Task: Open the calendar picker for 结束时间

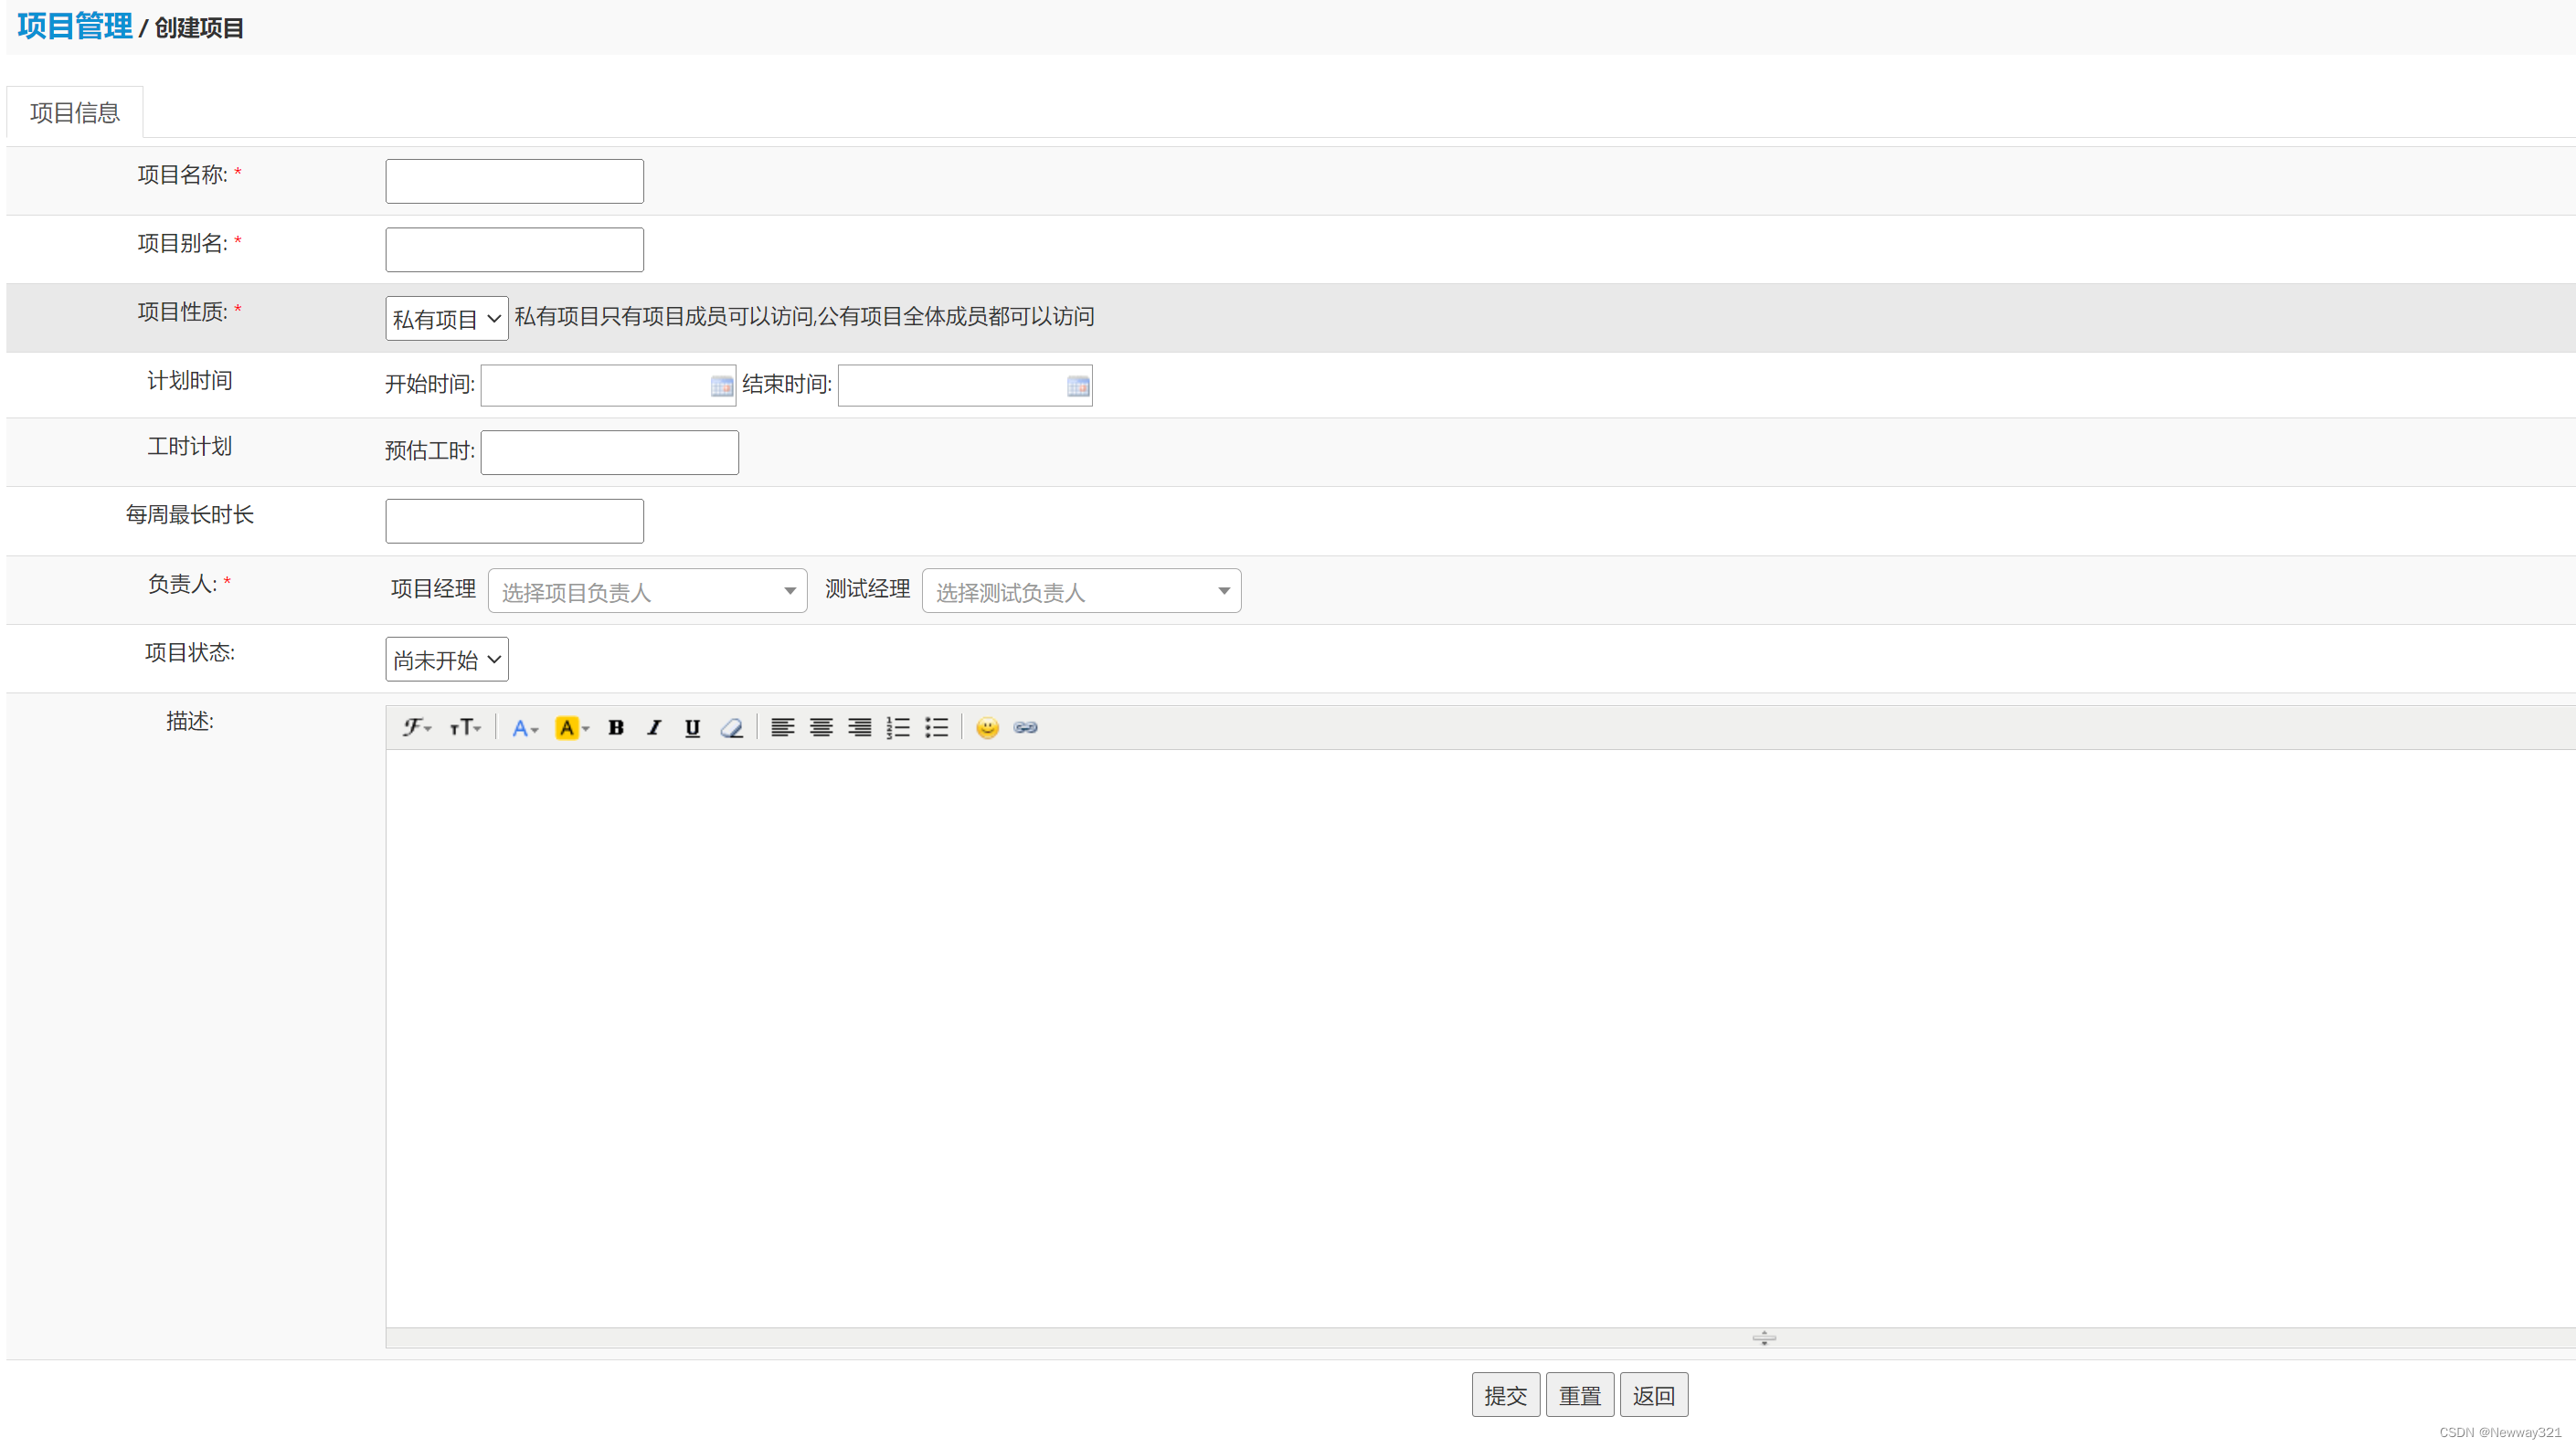Action: pos(1078,386)
